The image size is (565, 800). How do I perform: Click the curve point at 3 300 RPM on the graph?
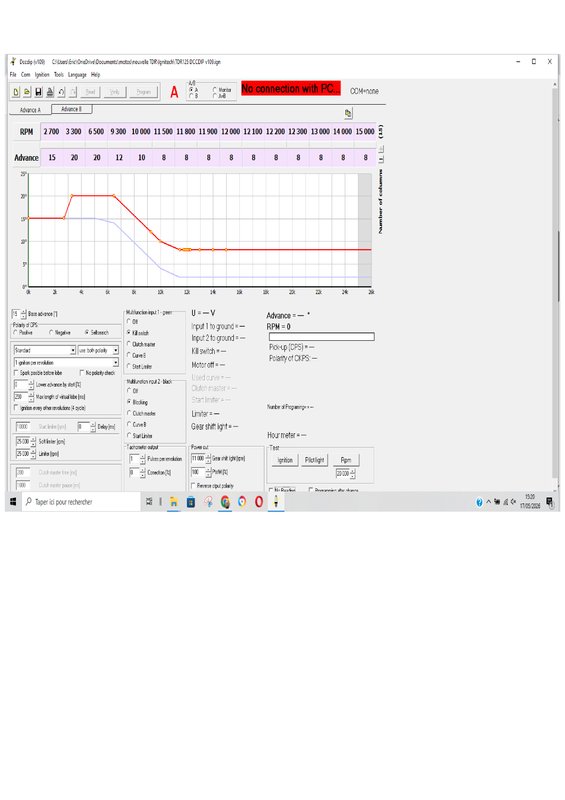click(72, 195)
